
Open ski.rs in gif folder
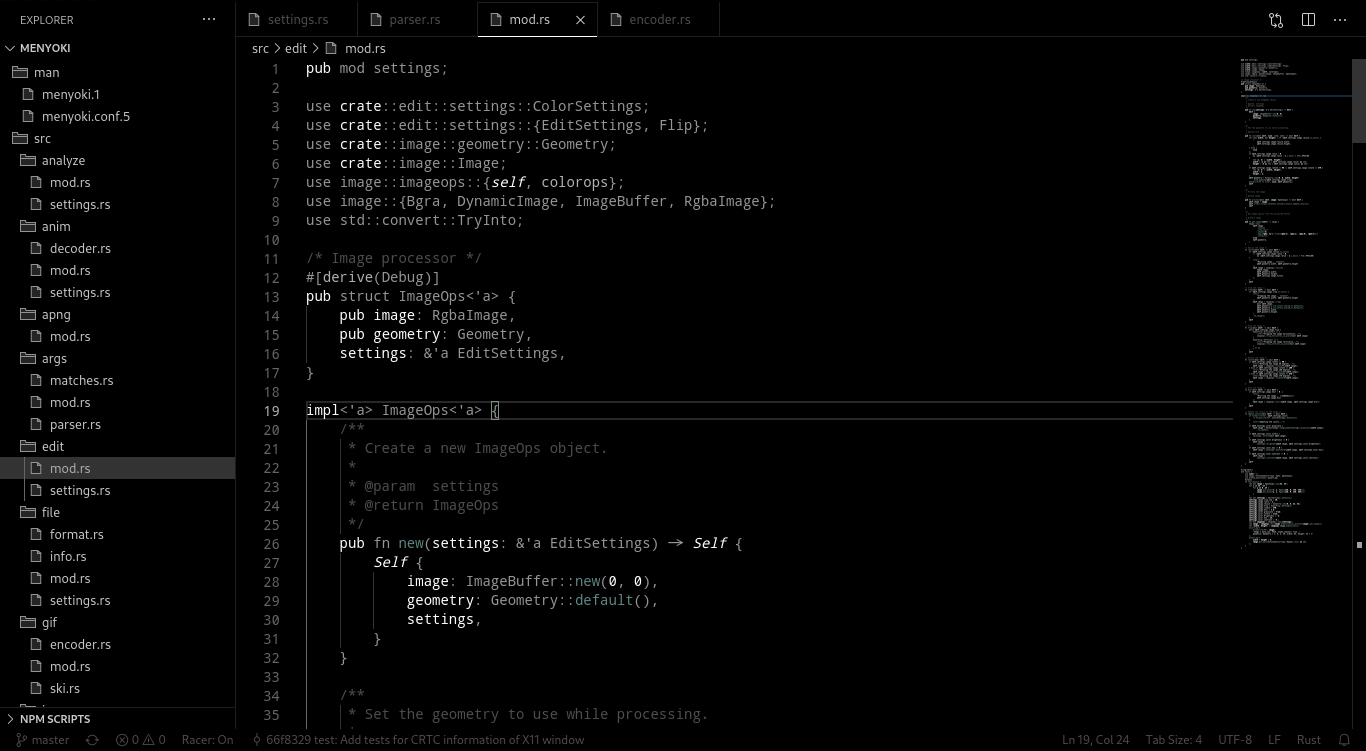(117, 688)
